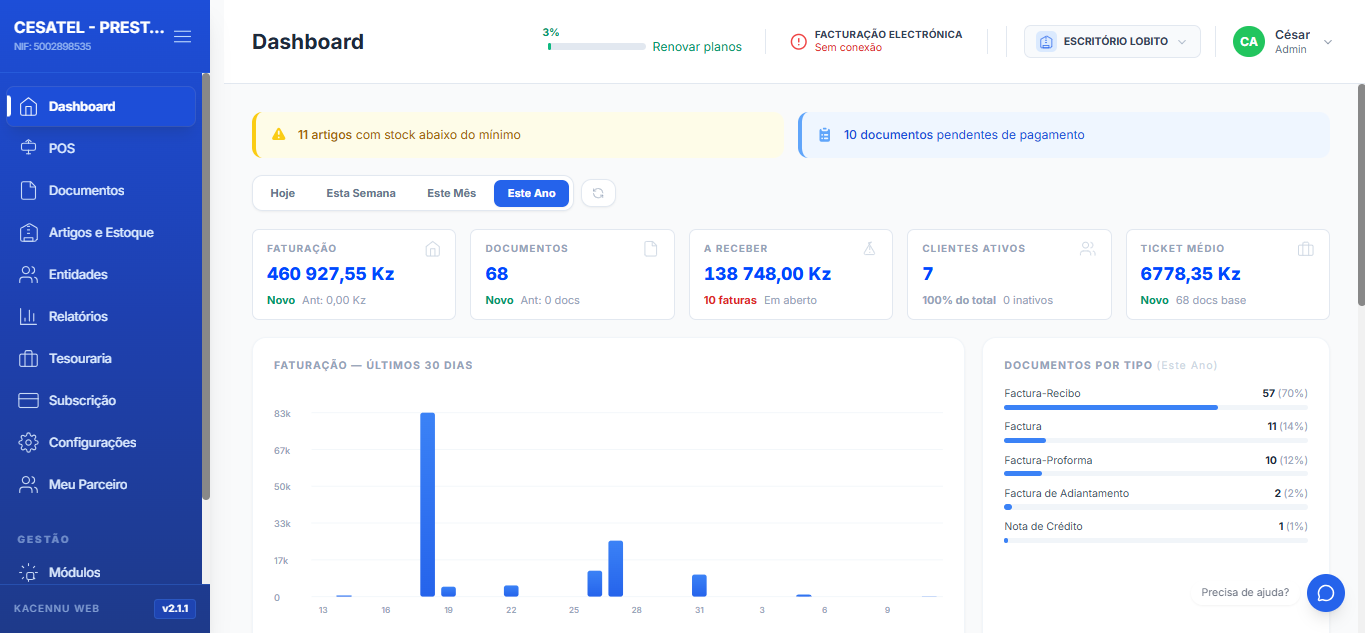Click the home icon on Faturação card
Viewport: 1365px width, 633px height.
[433, 249]
